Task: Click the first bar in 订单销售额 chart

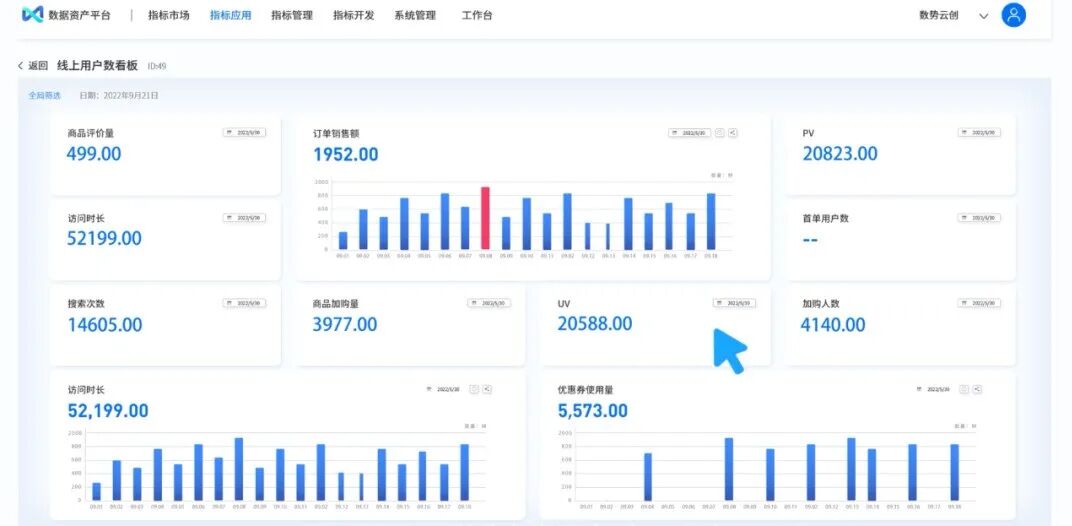Action: (343, 241)
